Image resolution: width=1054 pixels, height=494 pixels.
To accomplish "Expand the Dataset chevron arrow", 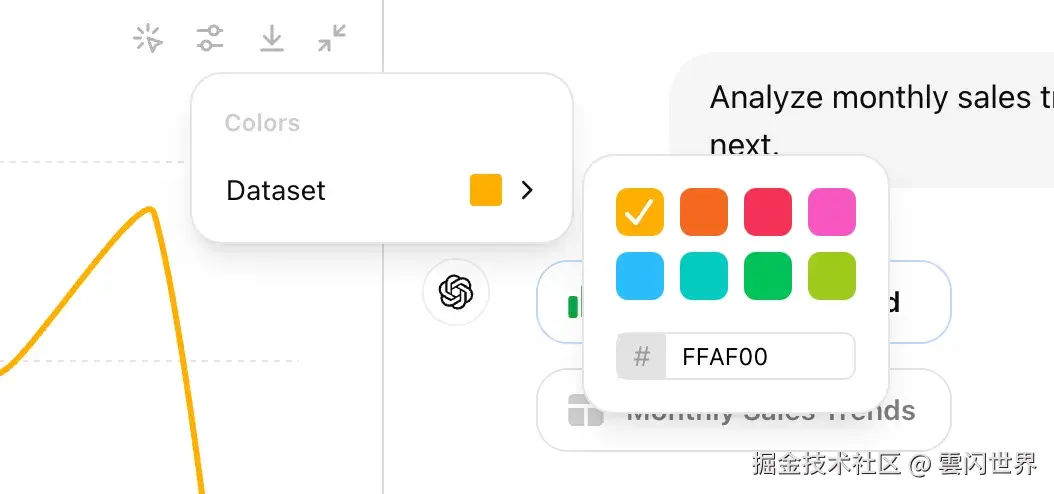I will point(528,190).
